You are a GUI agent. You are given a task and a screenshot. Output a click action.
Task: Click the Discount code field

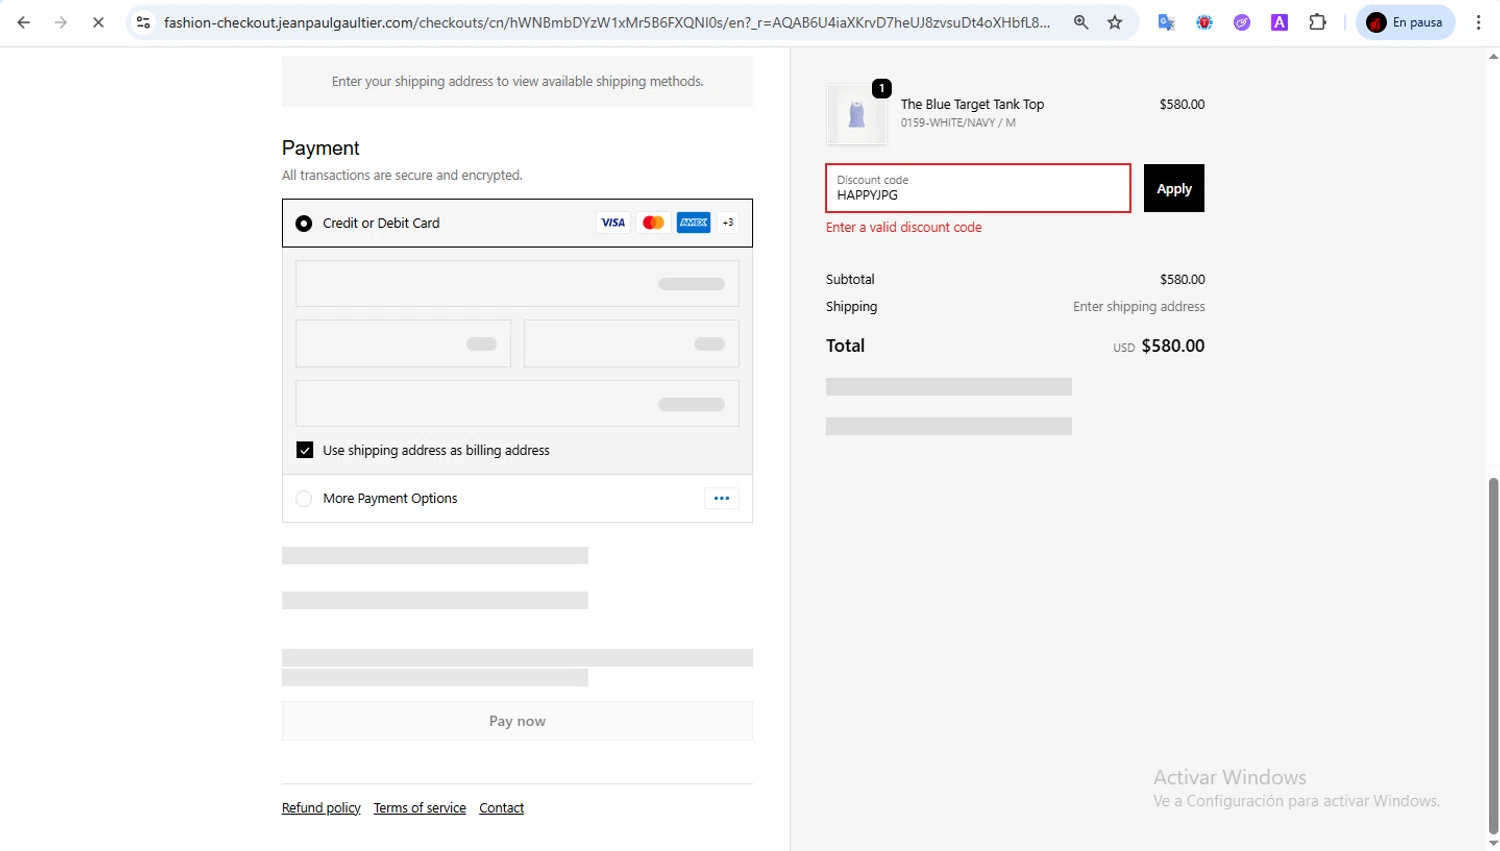[978, 188]
